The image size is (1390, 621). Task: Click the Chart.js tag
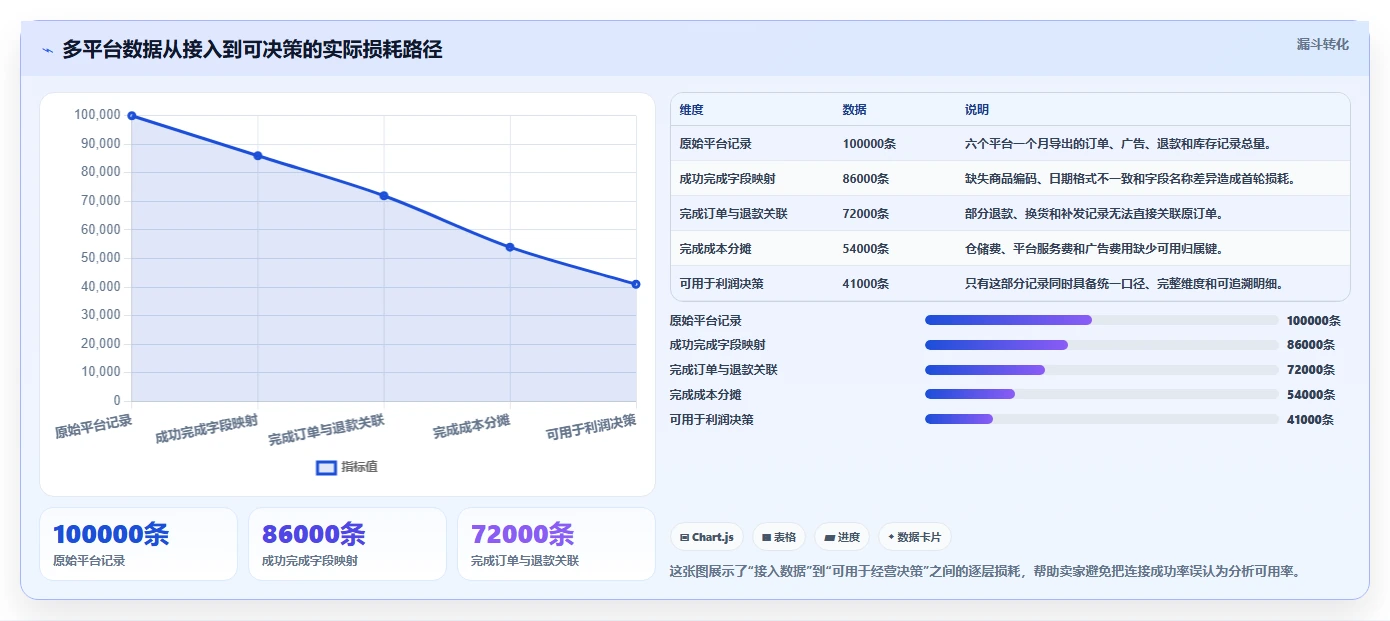click(707, 537)
